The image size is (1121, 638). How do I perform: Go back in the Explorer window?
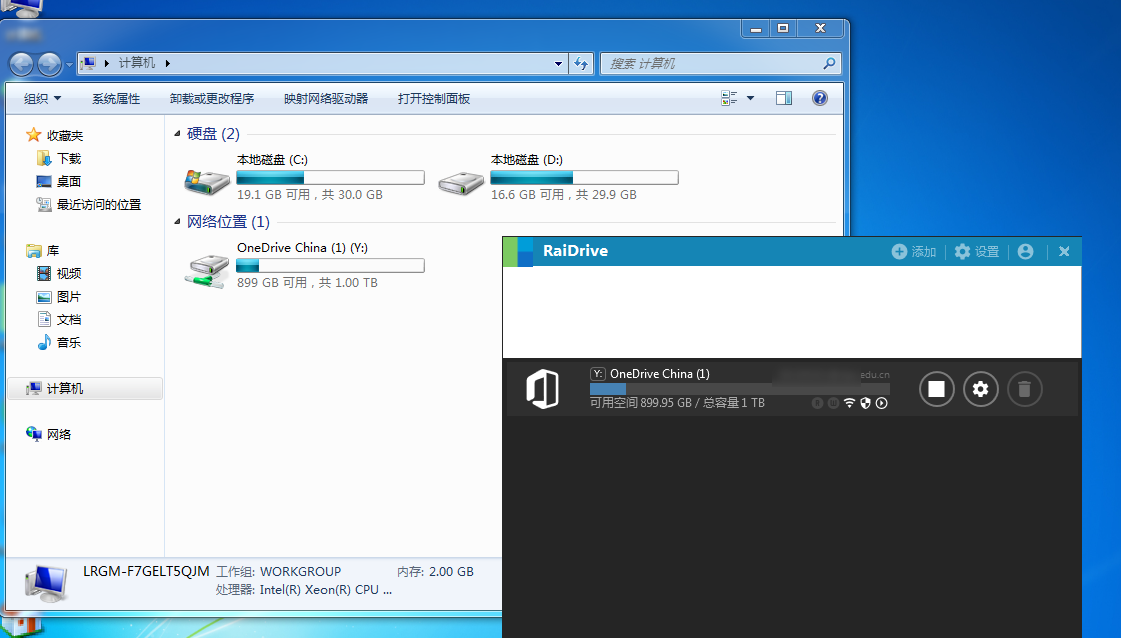[x=21, y=64]
